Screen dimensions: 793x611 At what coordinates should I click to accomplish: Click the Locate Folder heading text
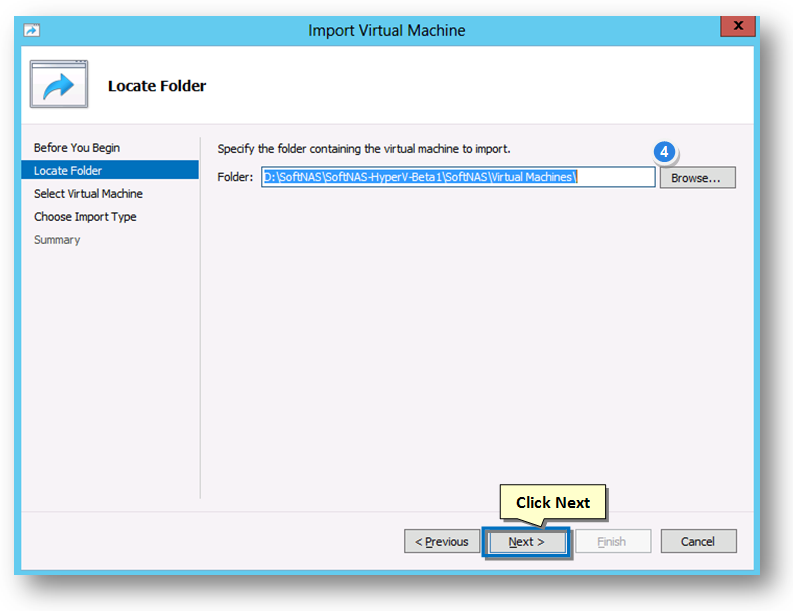point(157,86)
